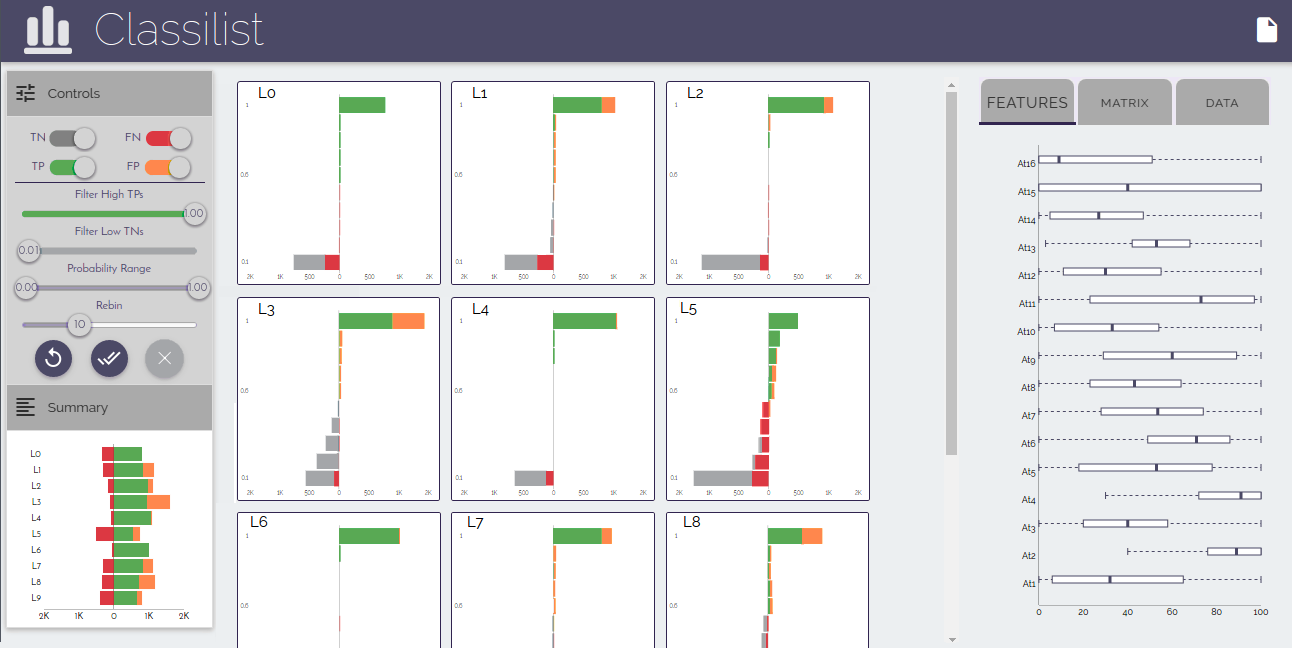This screenshot has width=1292, height=648.
Task: Switch to the MATRIX tab
Action: pyautogui.click(x=1125, y=102)
